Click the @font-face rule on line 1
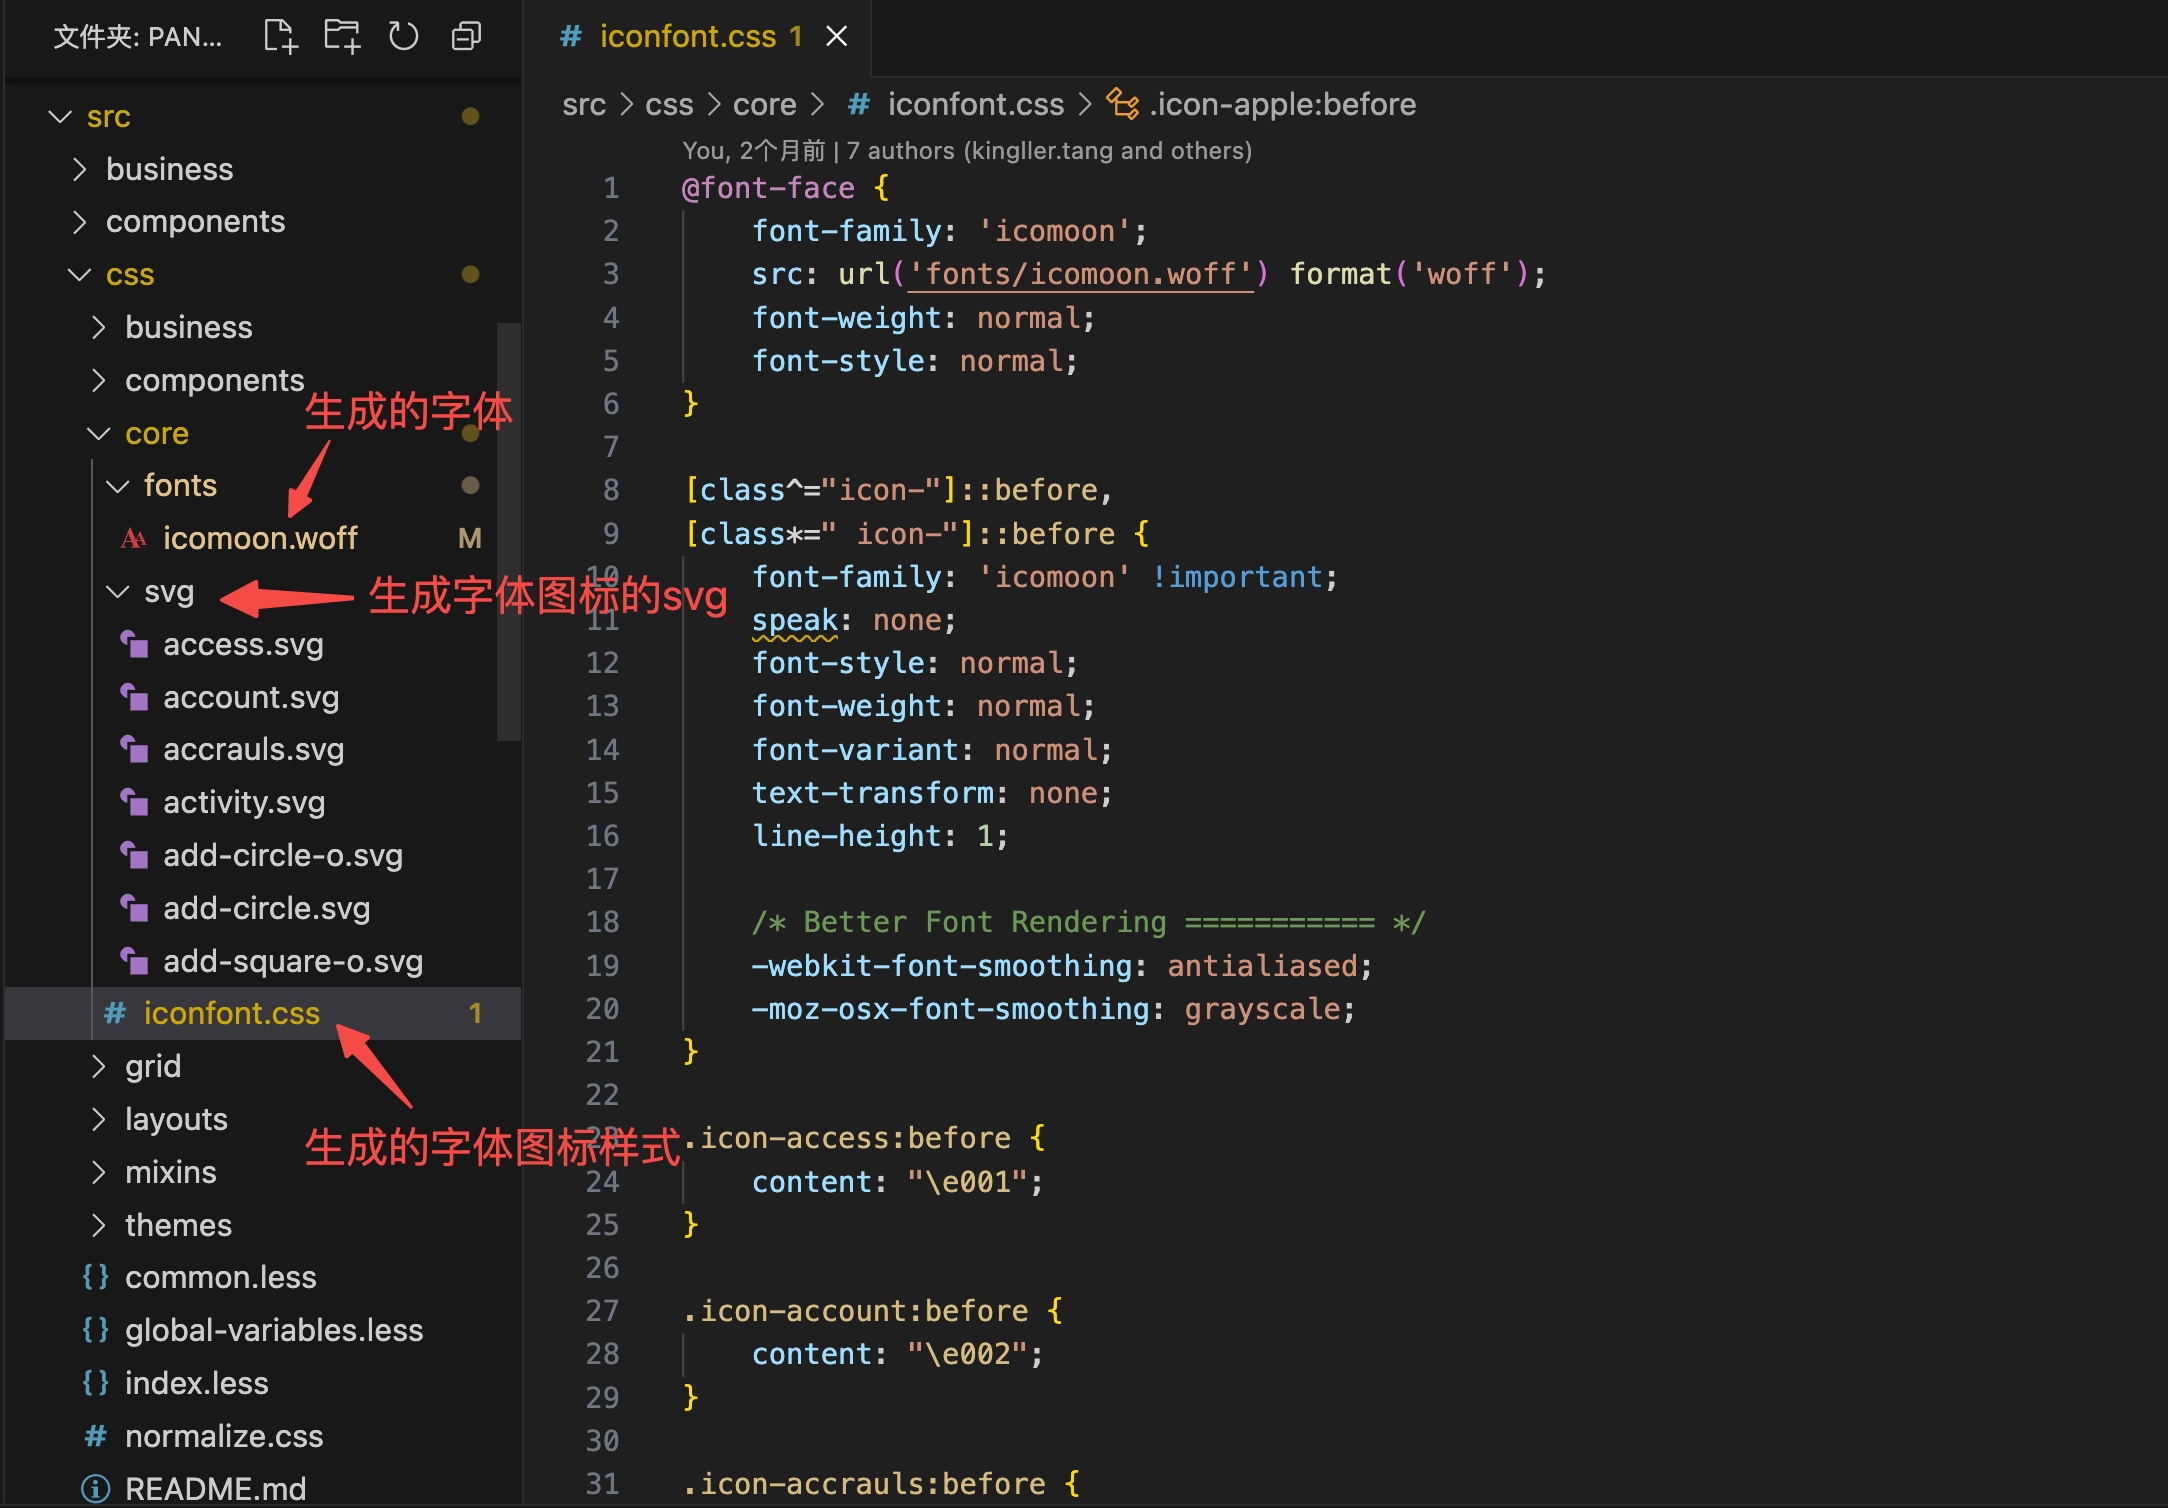This screenshot has width=2168, height=1508. click(x=768, y=188)
